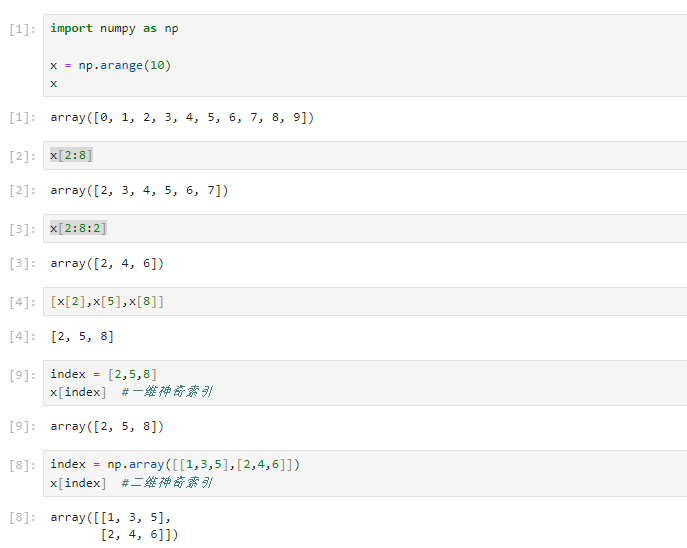Click the [2, 5, 8] list output
Image resolution: width=687 pixels, height=548 pixels.
point(82,336)
